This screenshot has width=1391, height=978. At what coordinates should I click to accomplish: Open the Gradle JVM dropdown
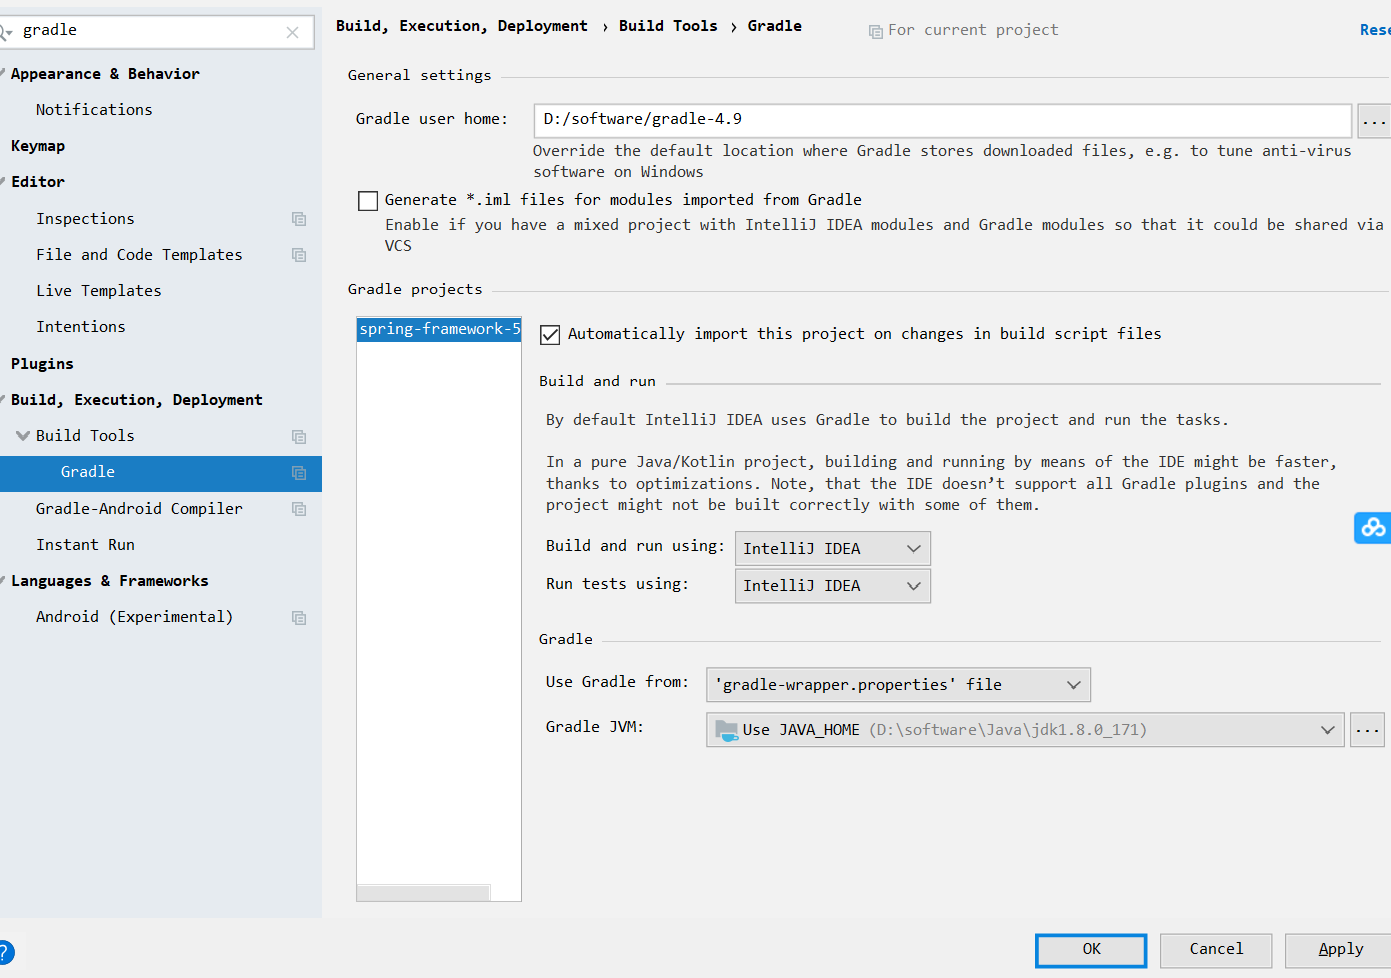point(1025,730)
